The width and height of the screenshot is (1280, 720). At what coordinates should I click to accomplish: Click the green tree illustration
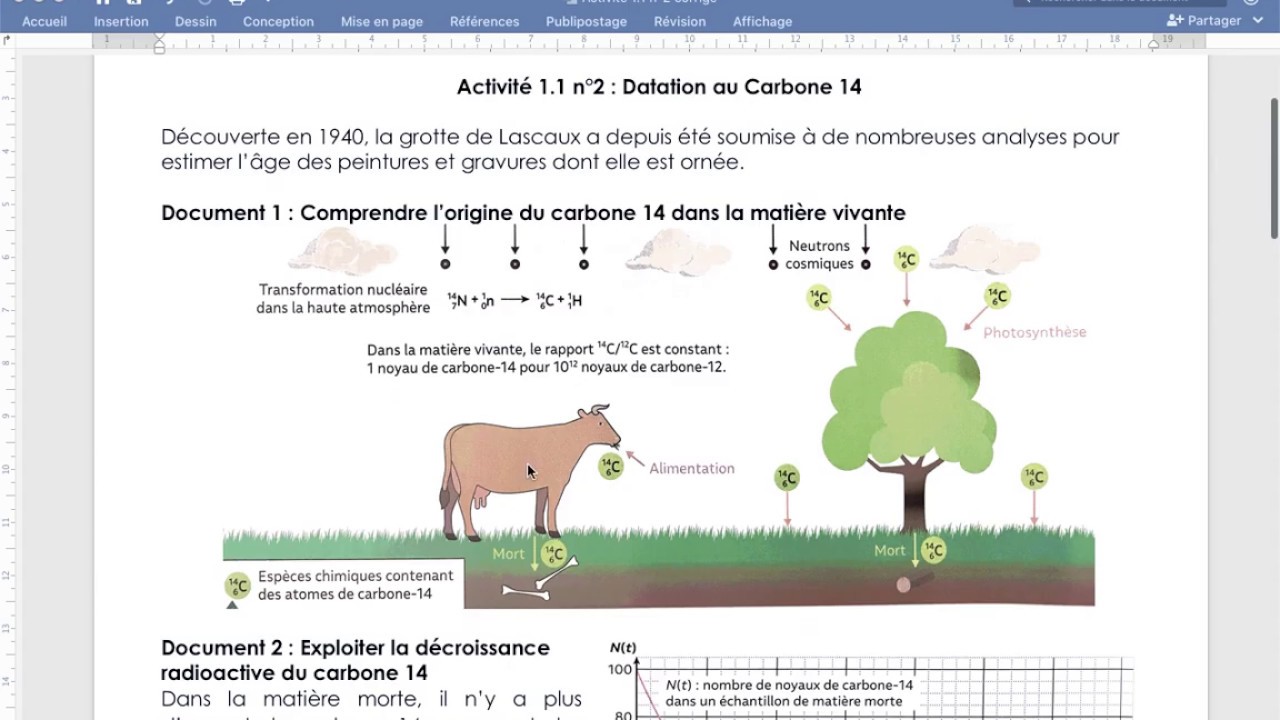click(908, 420)
